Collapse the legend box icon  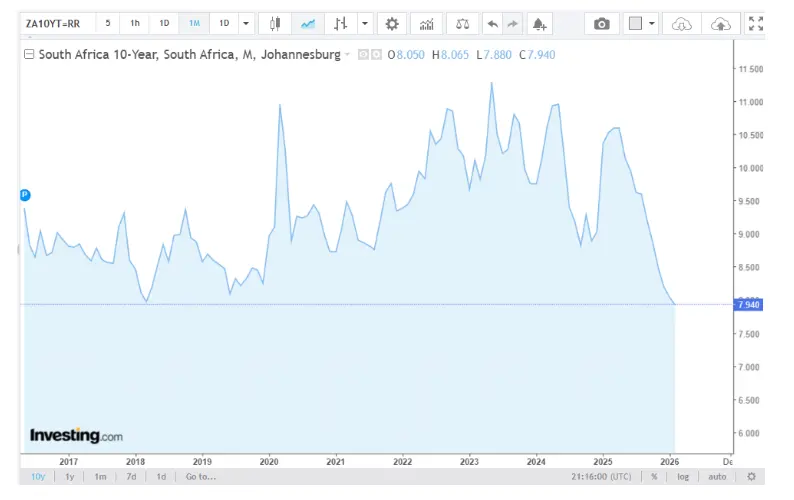pos(29,54)
